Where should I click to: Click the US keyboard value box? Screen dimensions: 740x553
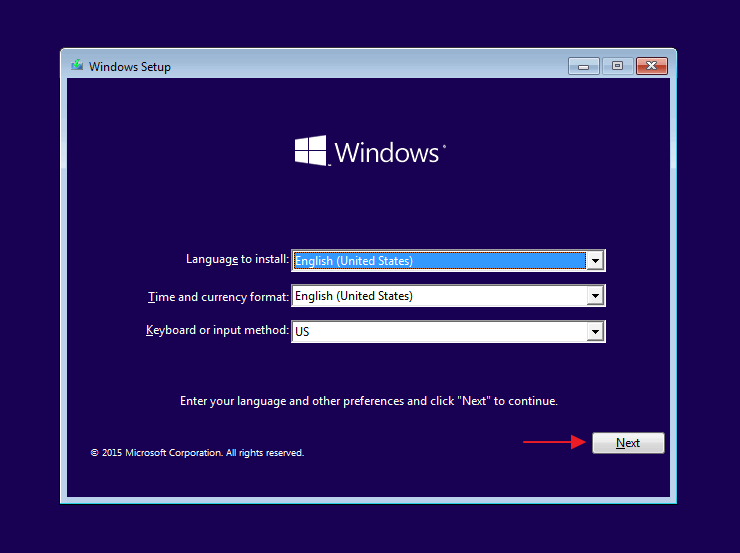(x=438, y=331)
